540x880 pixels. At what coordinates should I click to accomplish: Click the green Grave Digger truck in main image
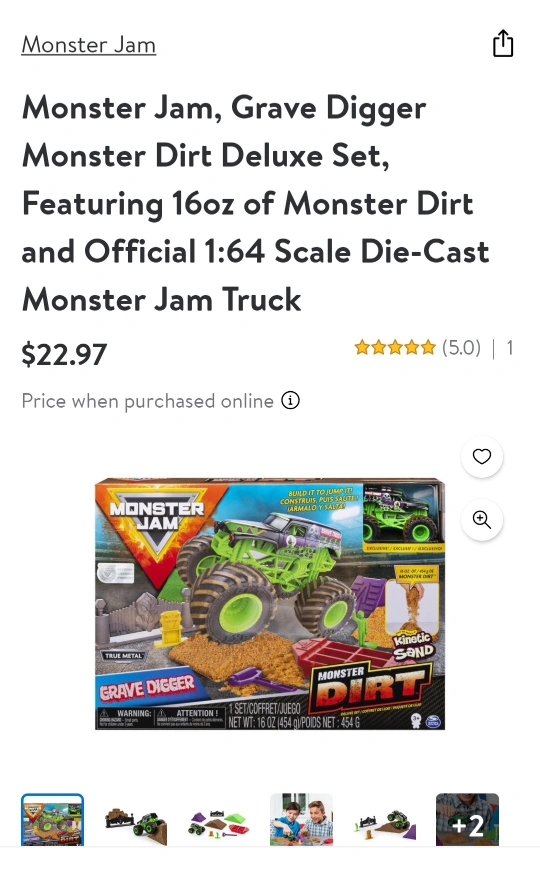coord(264,578)
